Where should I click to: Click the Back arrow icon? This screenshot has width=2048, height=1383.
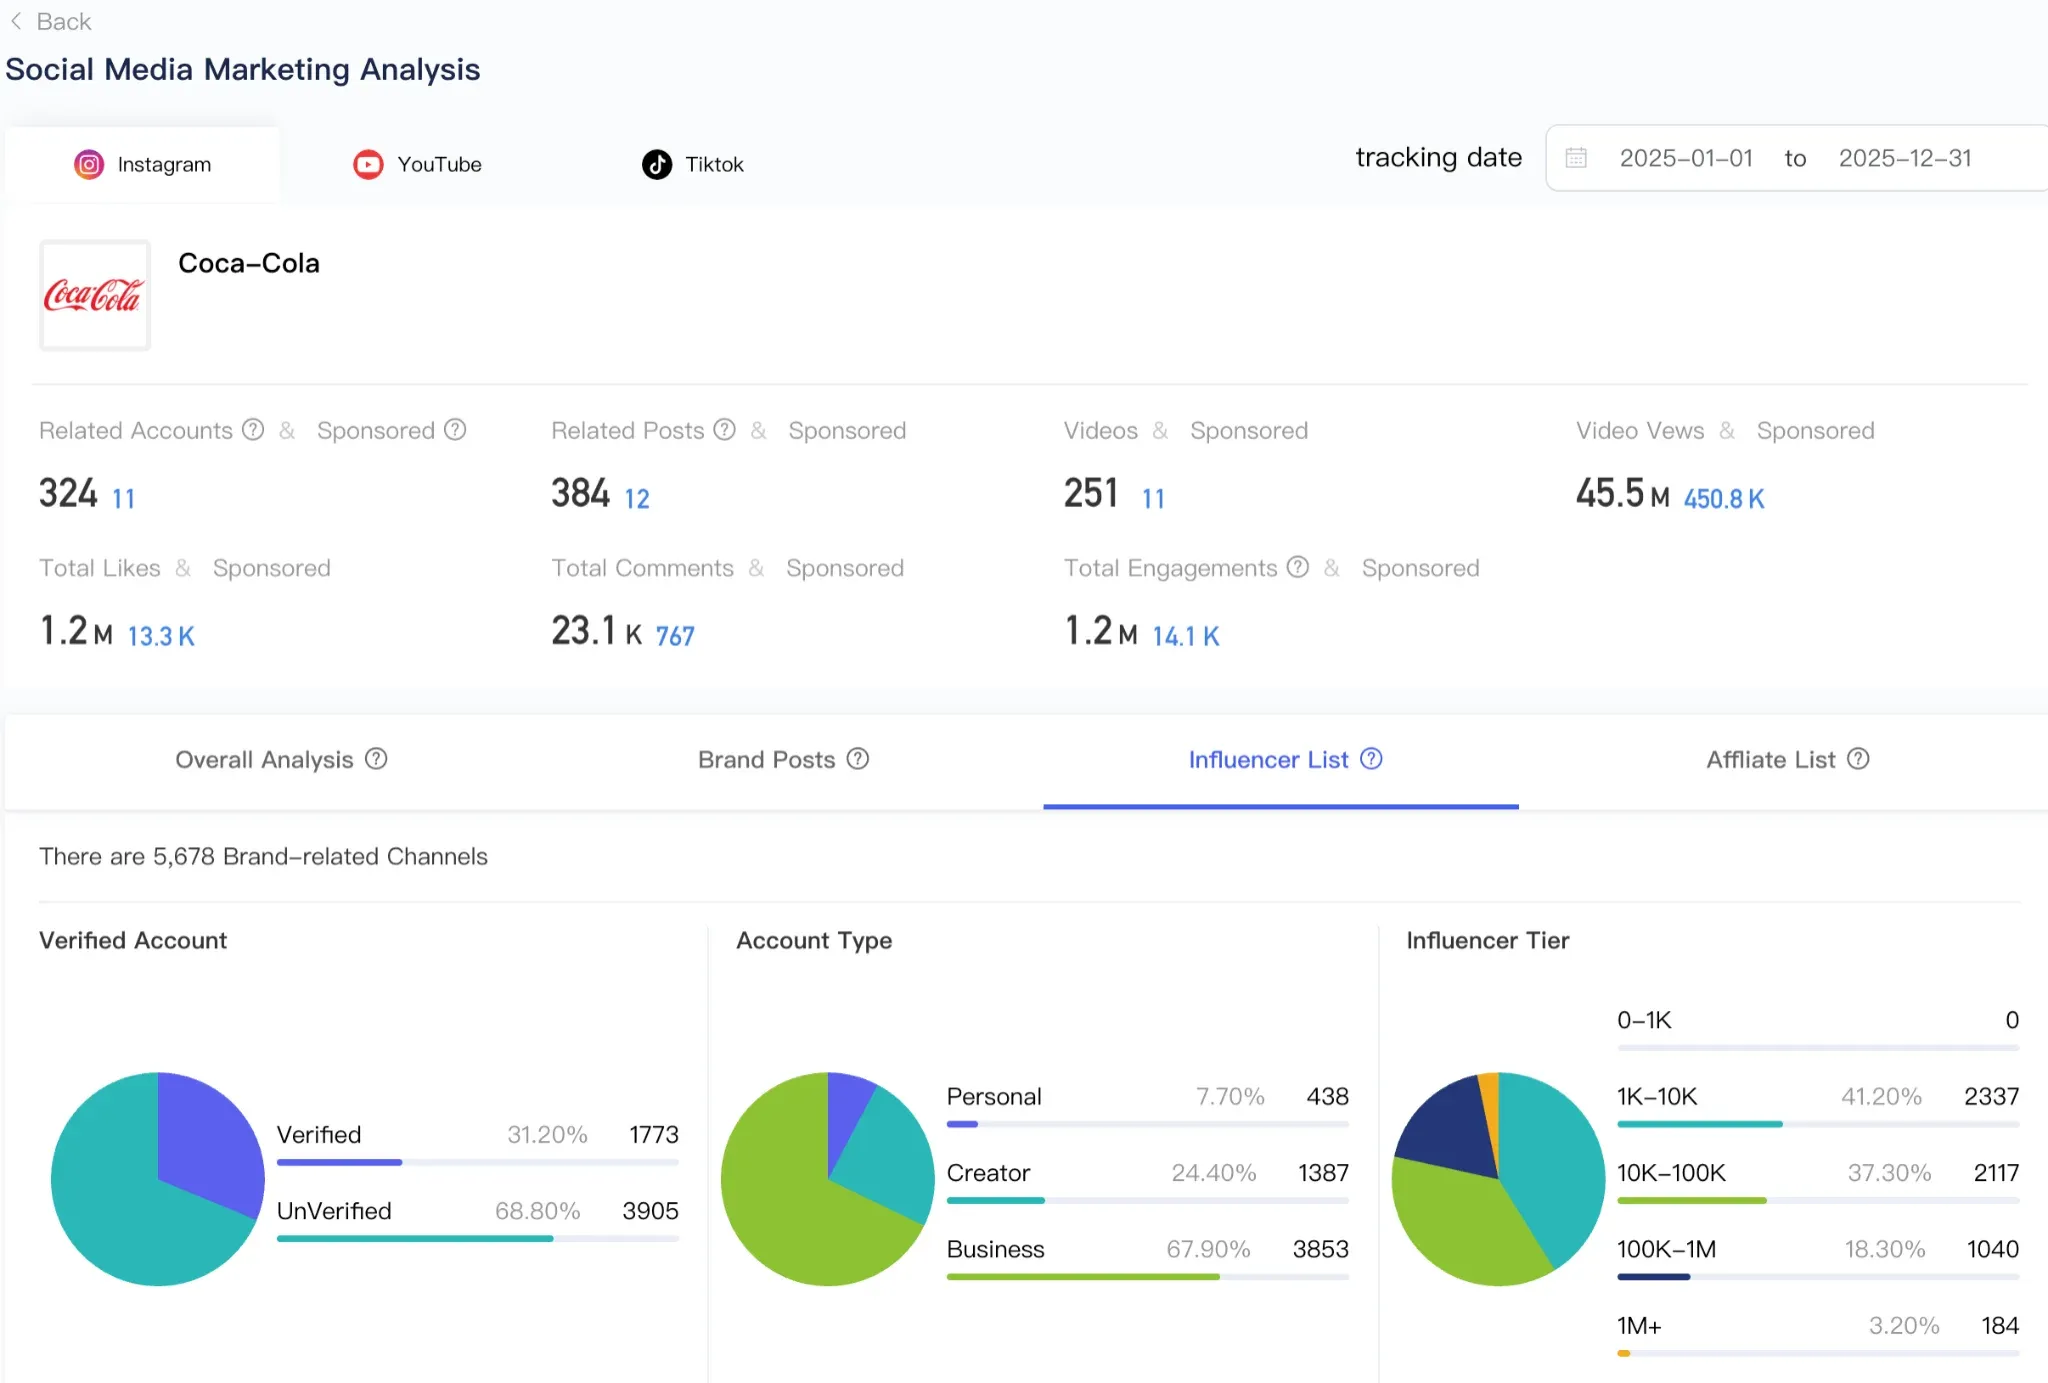point(16,21)
